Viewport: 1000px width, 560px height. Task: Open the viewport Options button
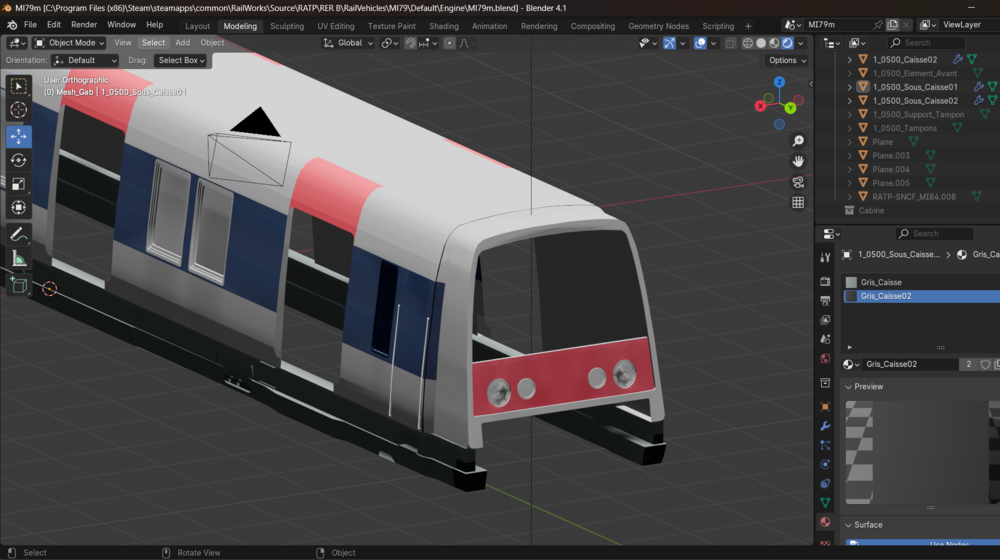click(x=787, y=60)
